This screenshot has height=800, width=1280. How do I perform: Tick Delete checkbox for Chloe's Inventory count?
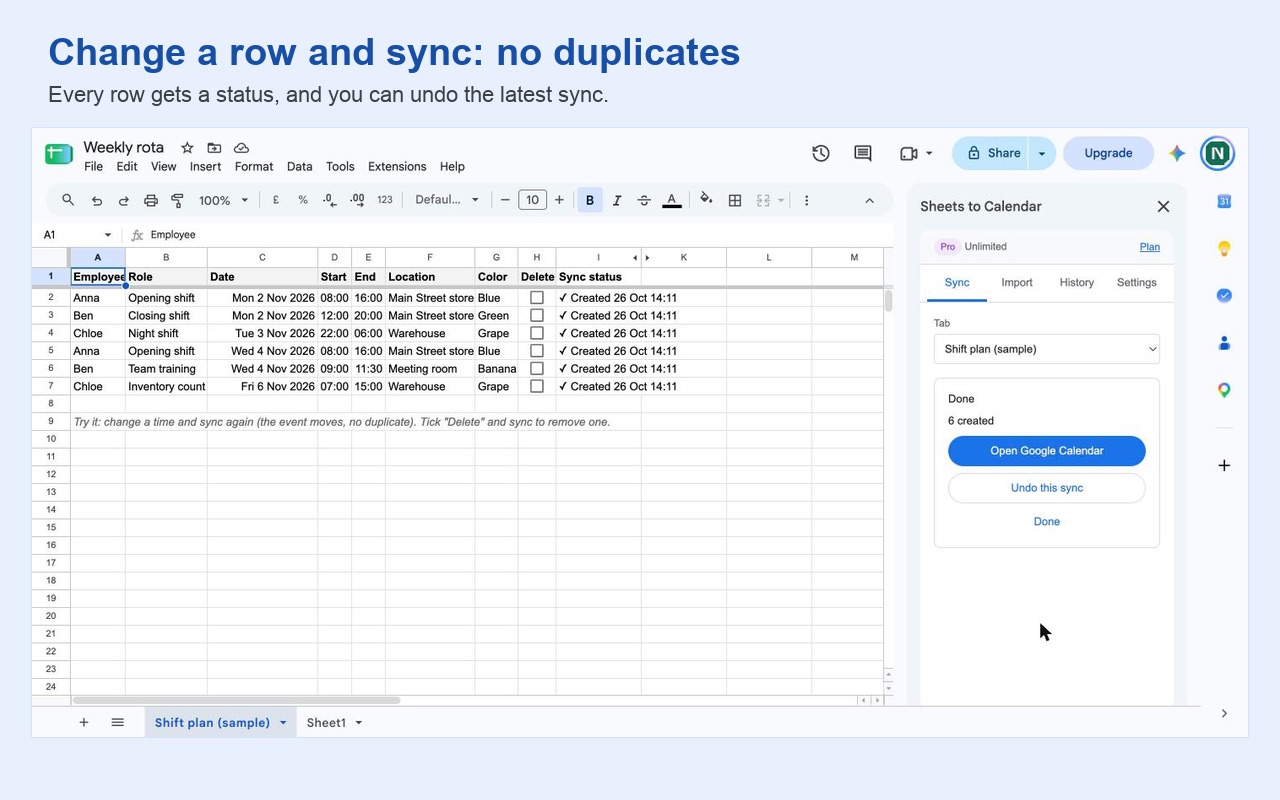point(537,386)
